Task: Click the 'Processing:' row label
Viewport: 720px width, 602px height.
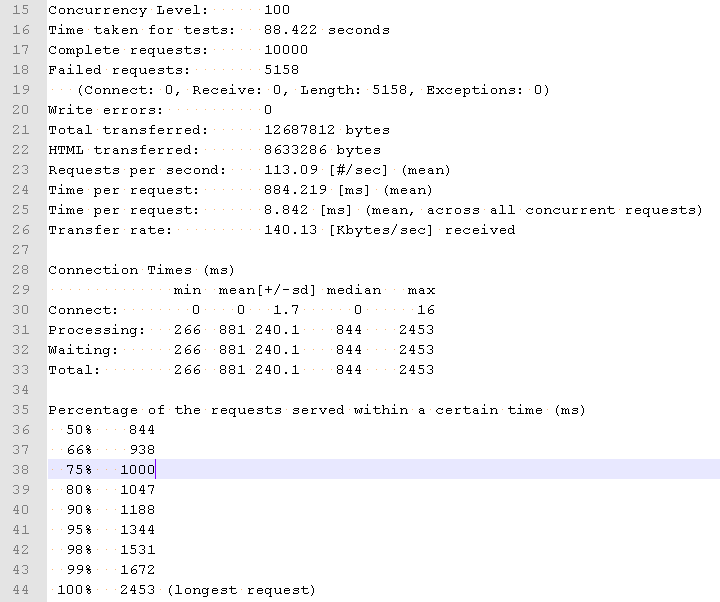Action: [x=96, y=330]
